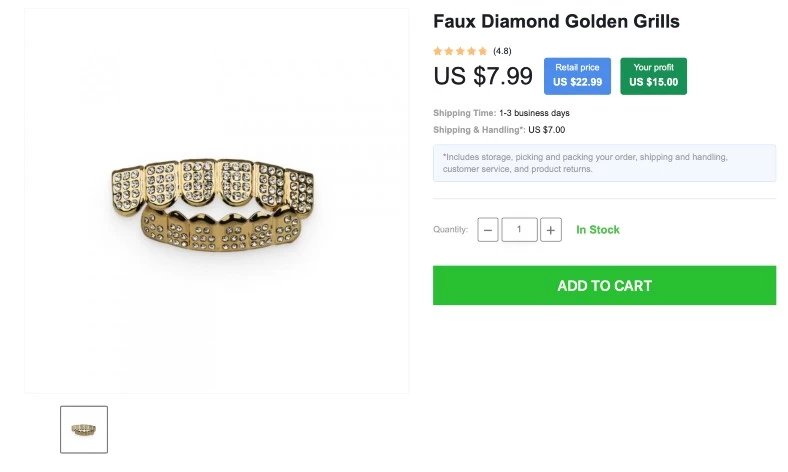Image resolution: width=788 pixels, height=472 pixels.
Task: Decrease quantity with the minus button
Action: coord(488,230)
